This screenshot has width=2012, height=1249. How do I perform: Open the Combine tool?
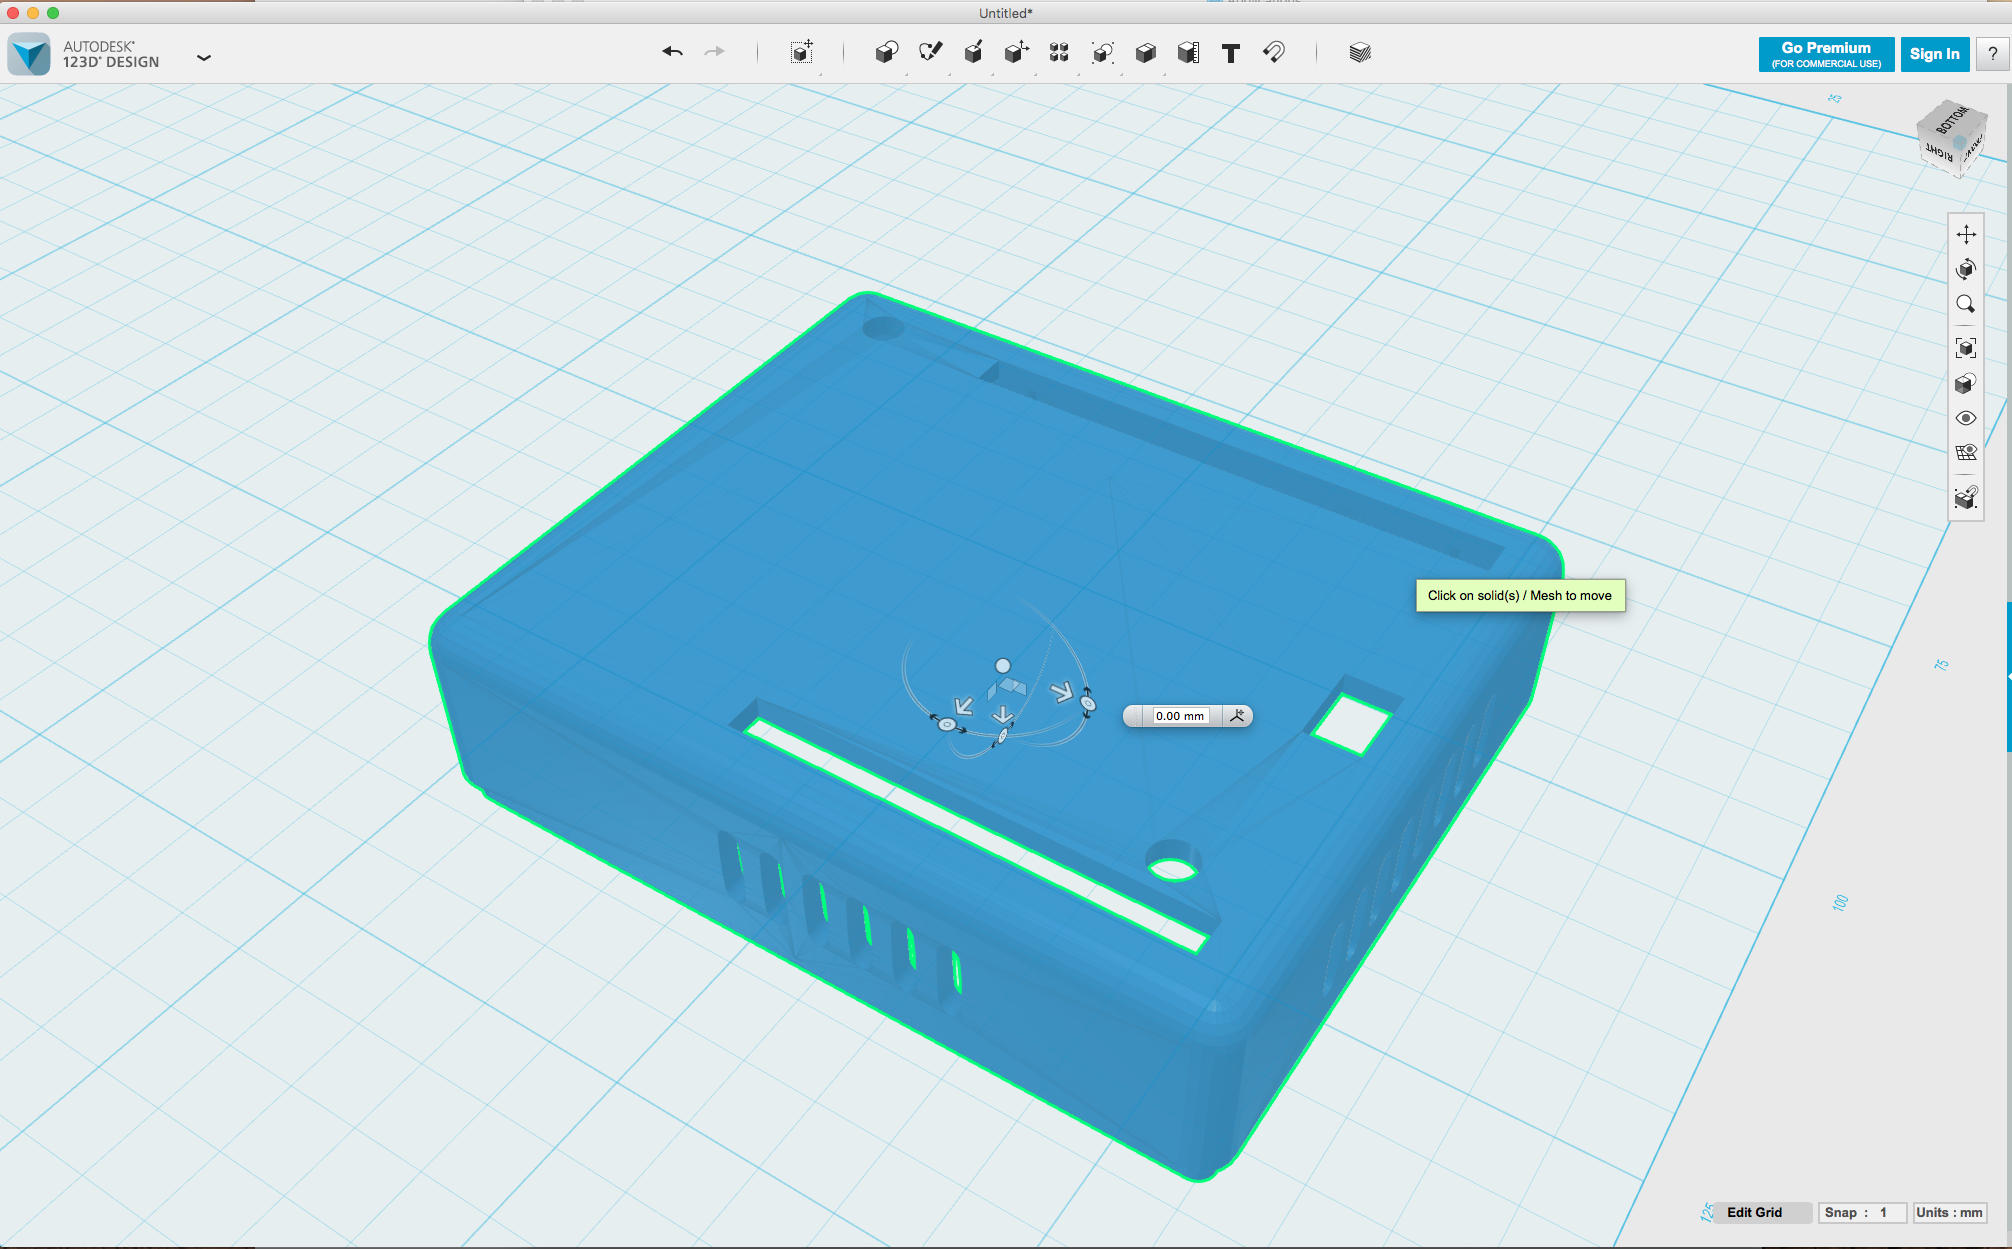(x=1146, y=52)
